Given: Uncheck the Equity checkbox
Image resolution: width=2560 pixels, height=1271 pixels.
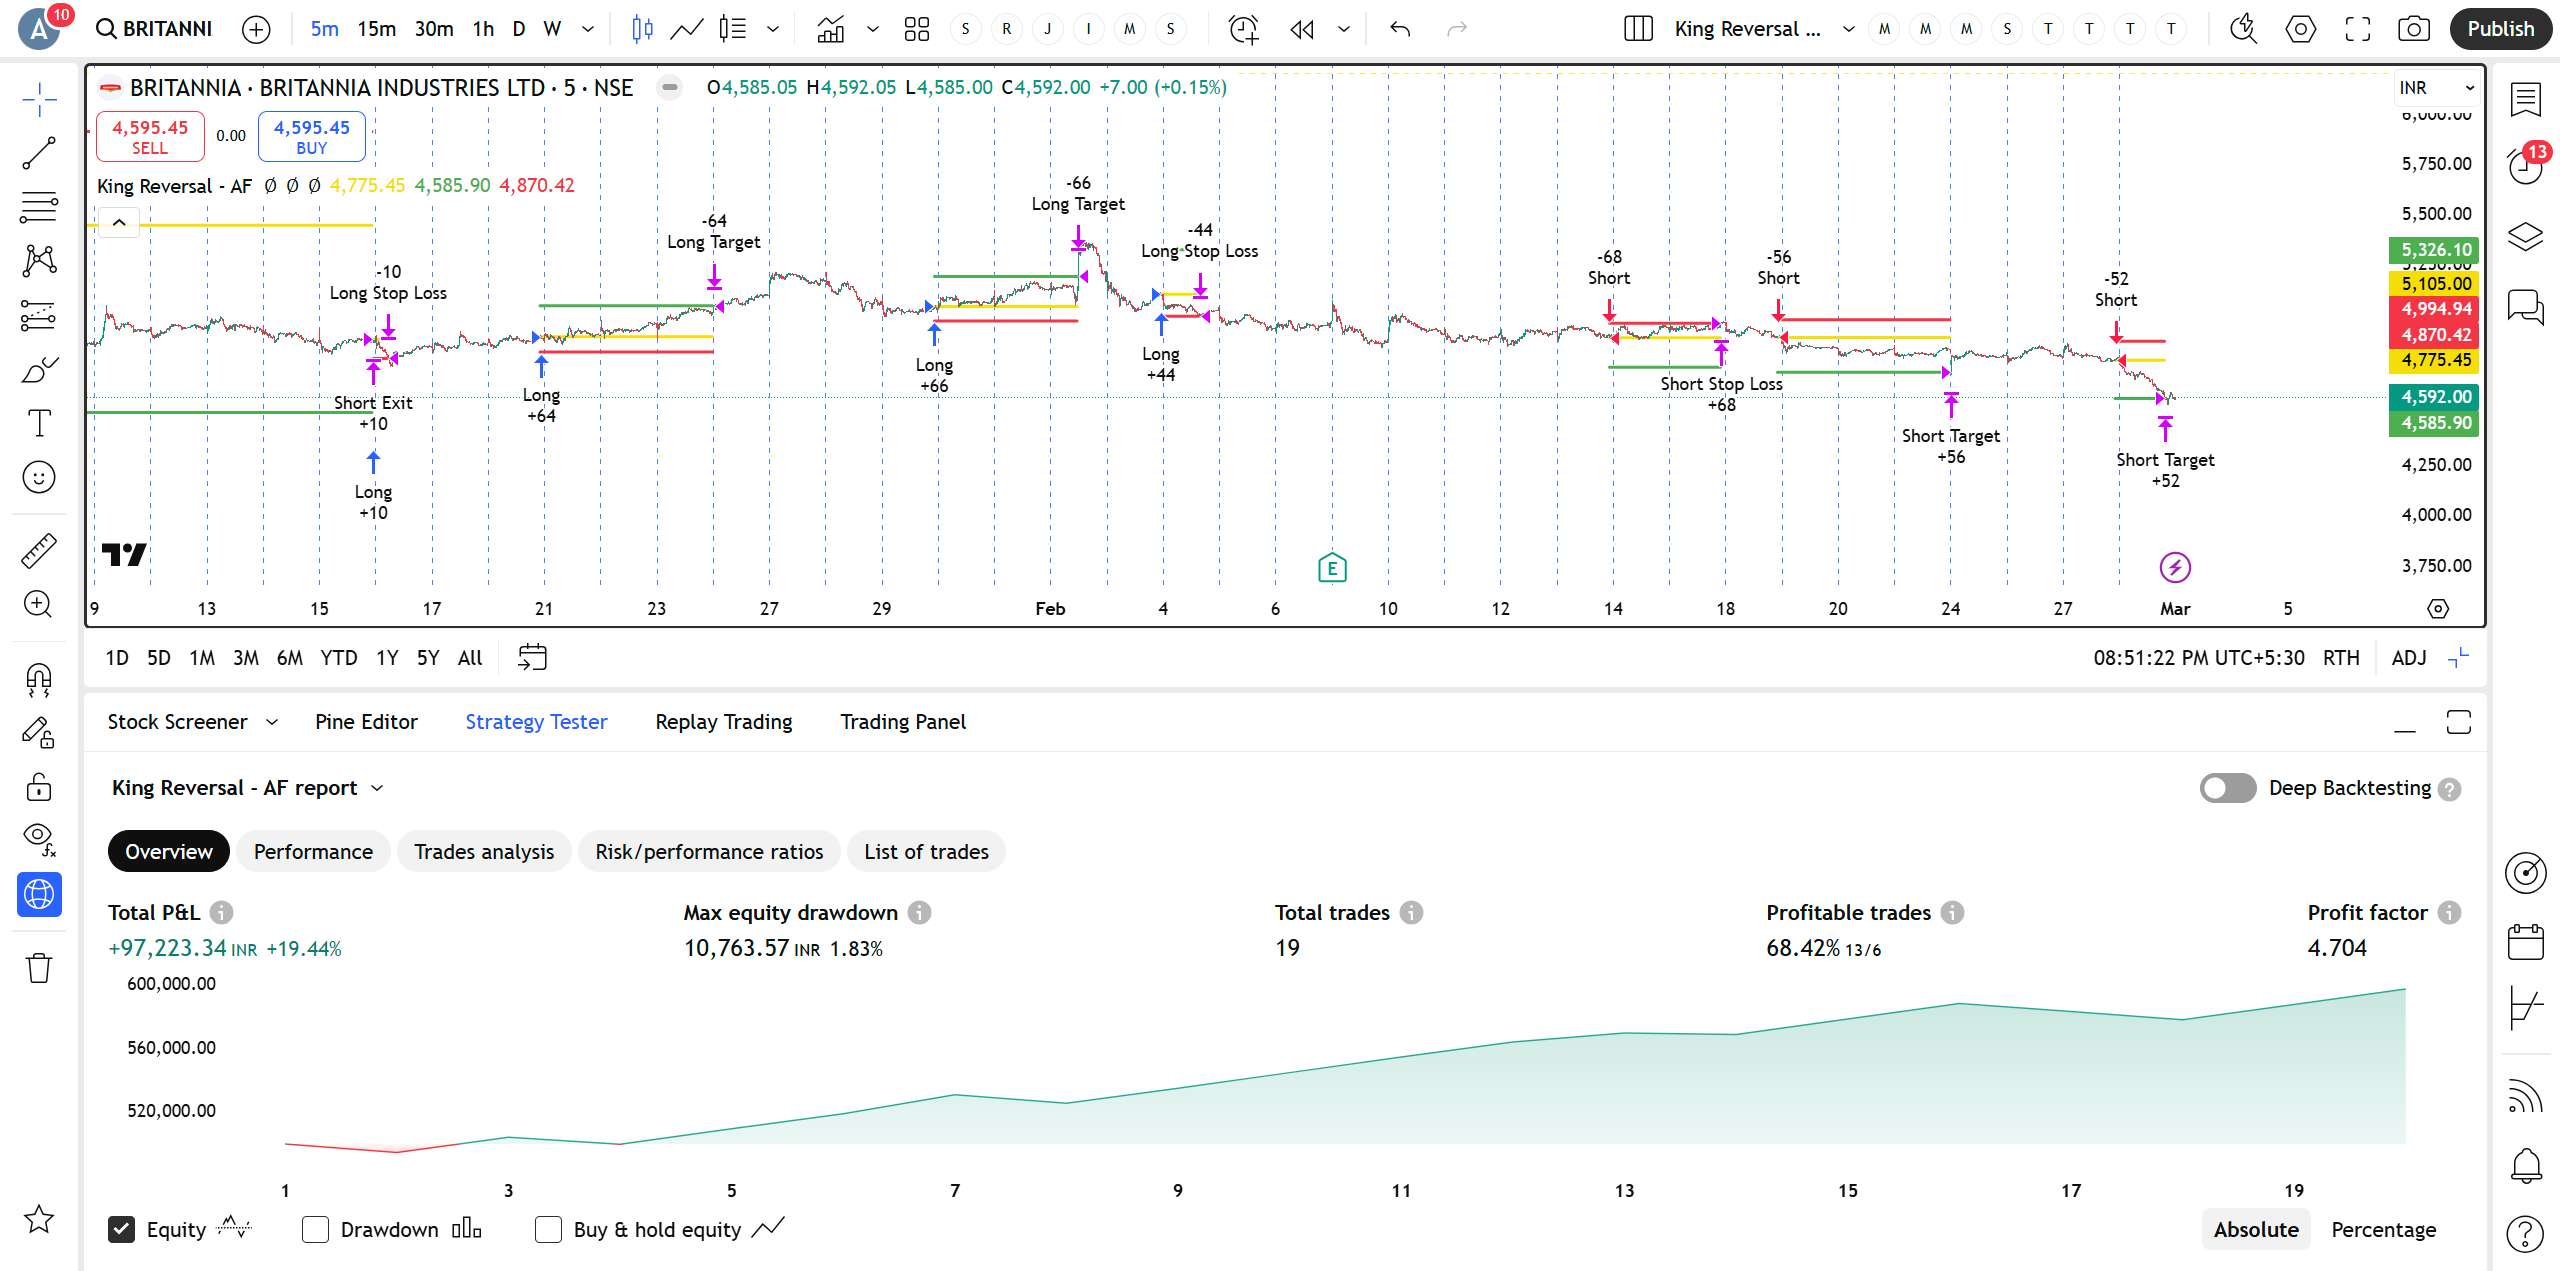Looking at the screenshot, I should [x=121, y=1229].
